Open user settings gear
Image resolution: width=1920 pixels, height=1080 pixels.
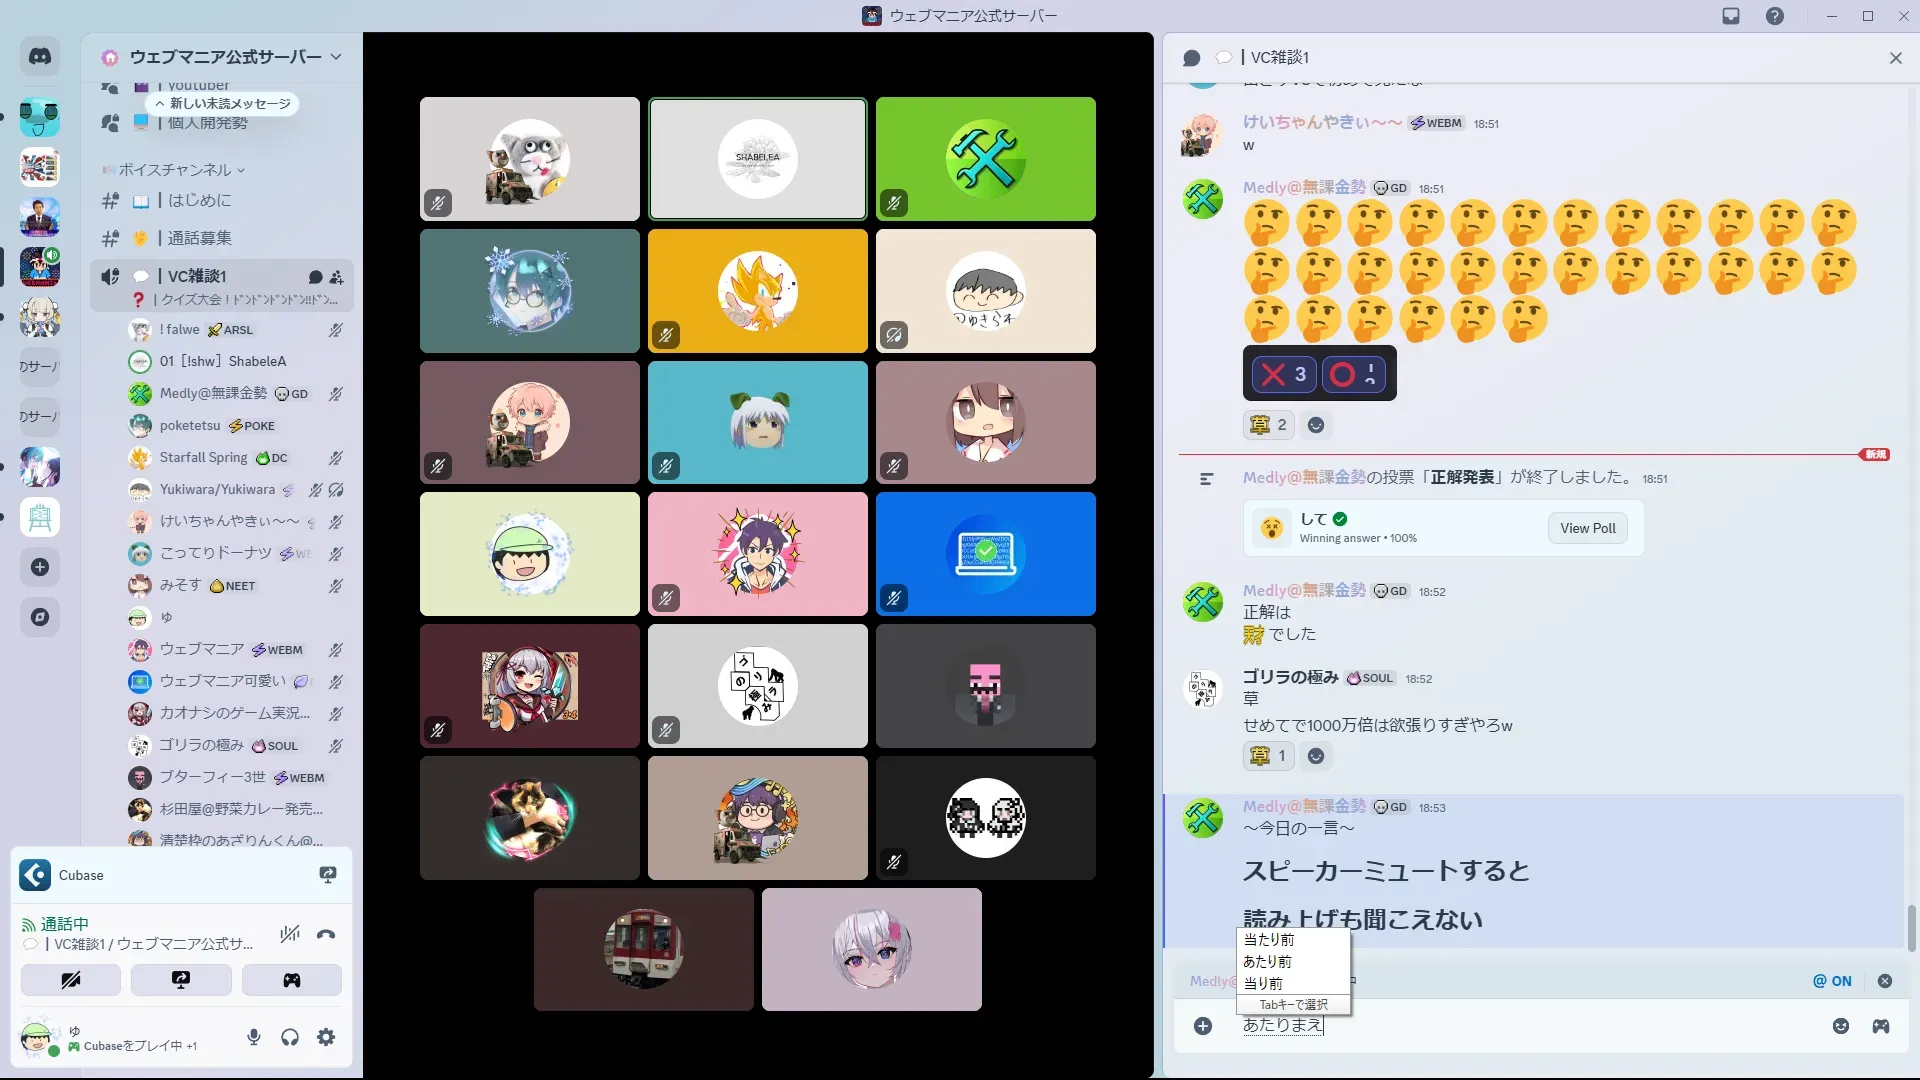click(326, 1037)
